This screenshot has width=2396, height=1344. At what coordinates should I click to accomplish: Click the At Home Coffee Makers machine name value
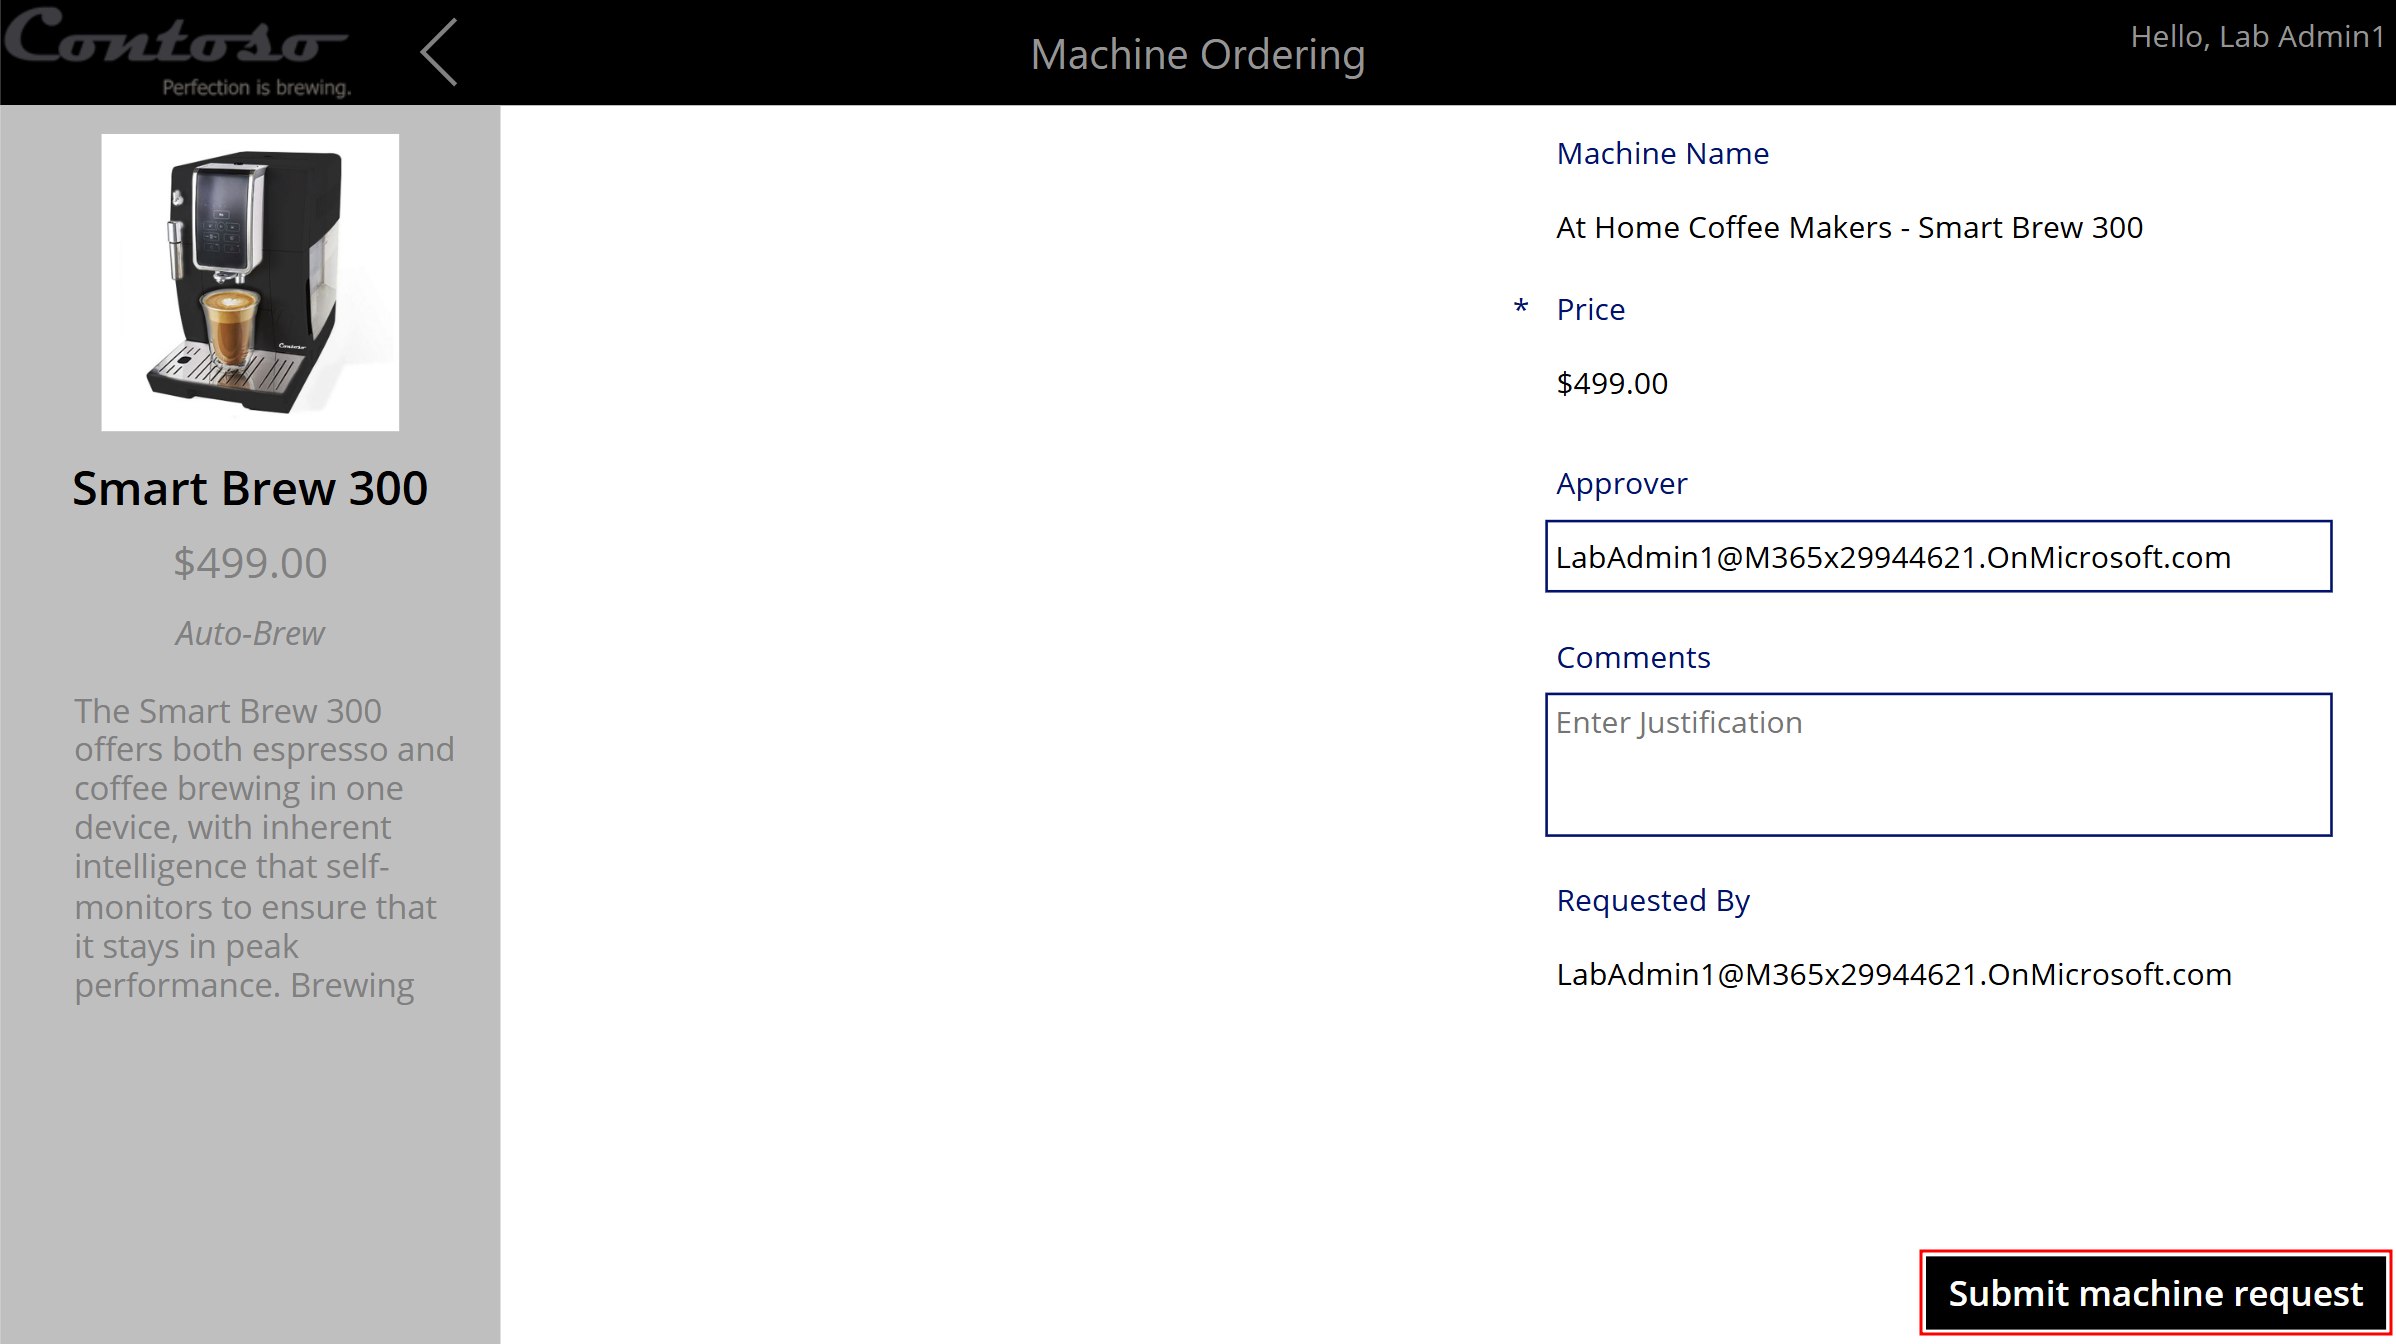[1849, 228]
